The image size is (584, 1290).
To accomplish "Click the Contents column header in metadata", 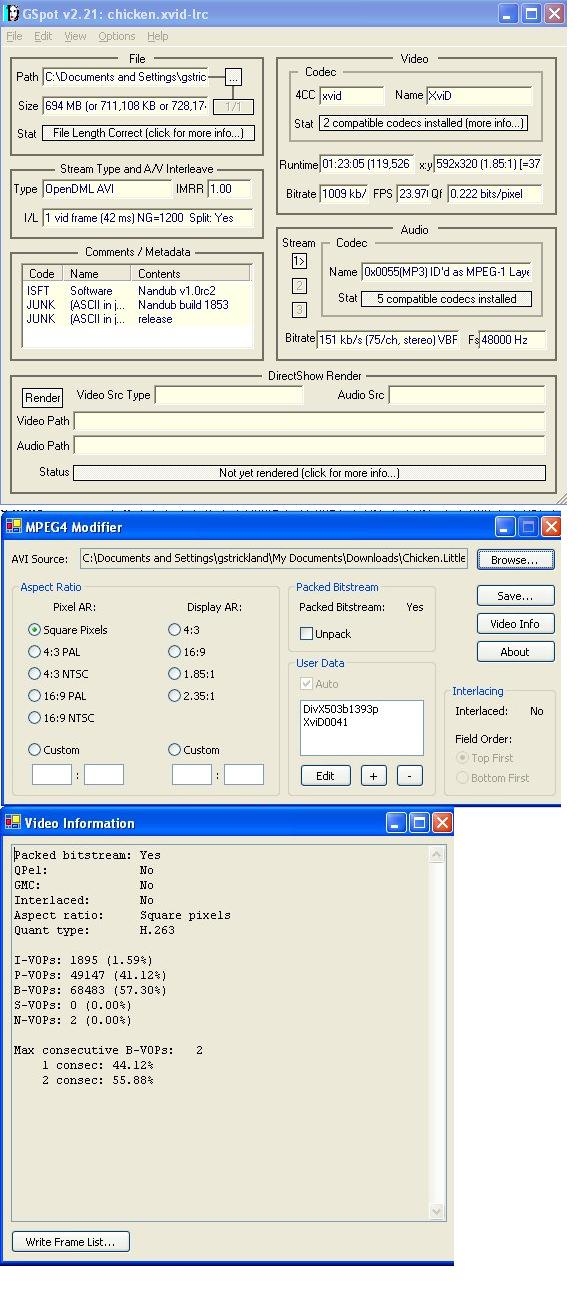I will coord(190,273).
